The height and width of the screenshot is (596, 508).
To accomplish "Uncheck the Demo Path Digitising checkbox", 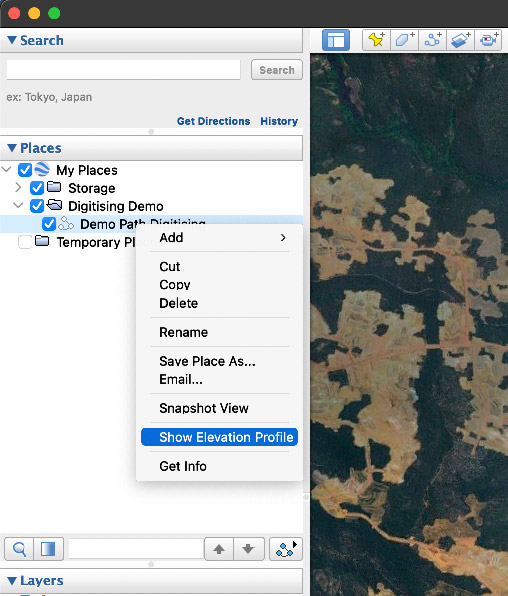I will (49, 224).
